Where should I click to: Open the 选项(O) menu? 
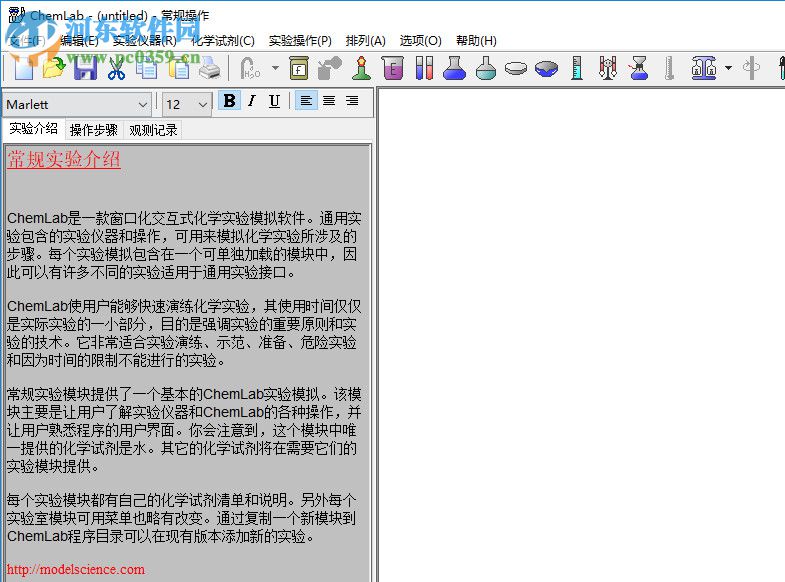(421, 41)
